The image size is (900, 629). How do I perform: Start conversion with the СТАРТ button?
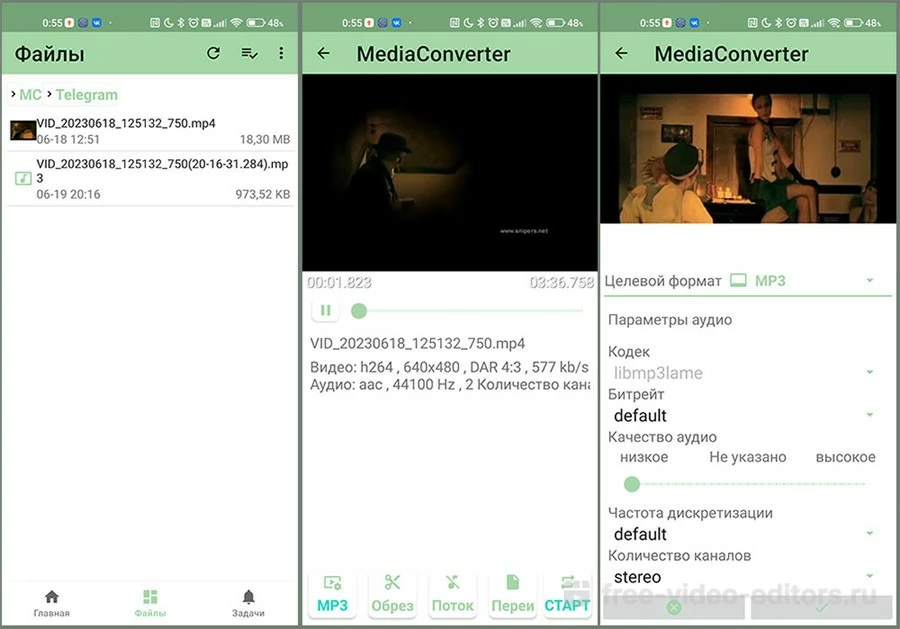(567, 595)
